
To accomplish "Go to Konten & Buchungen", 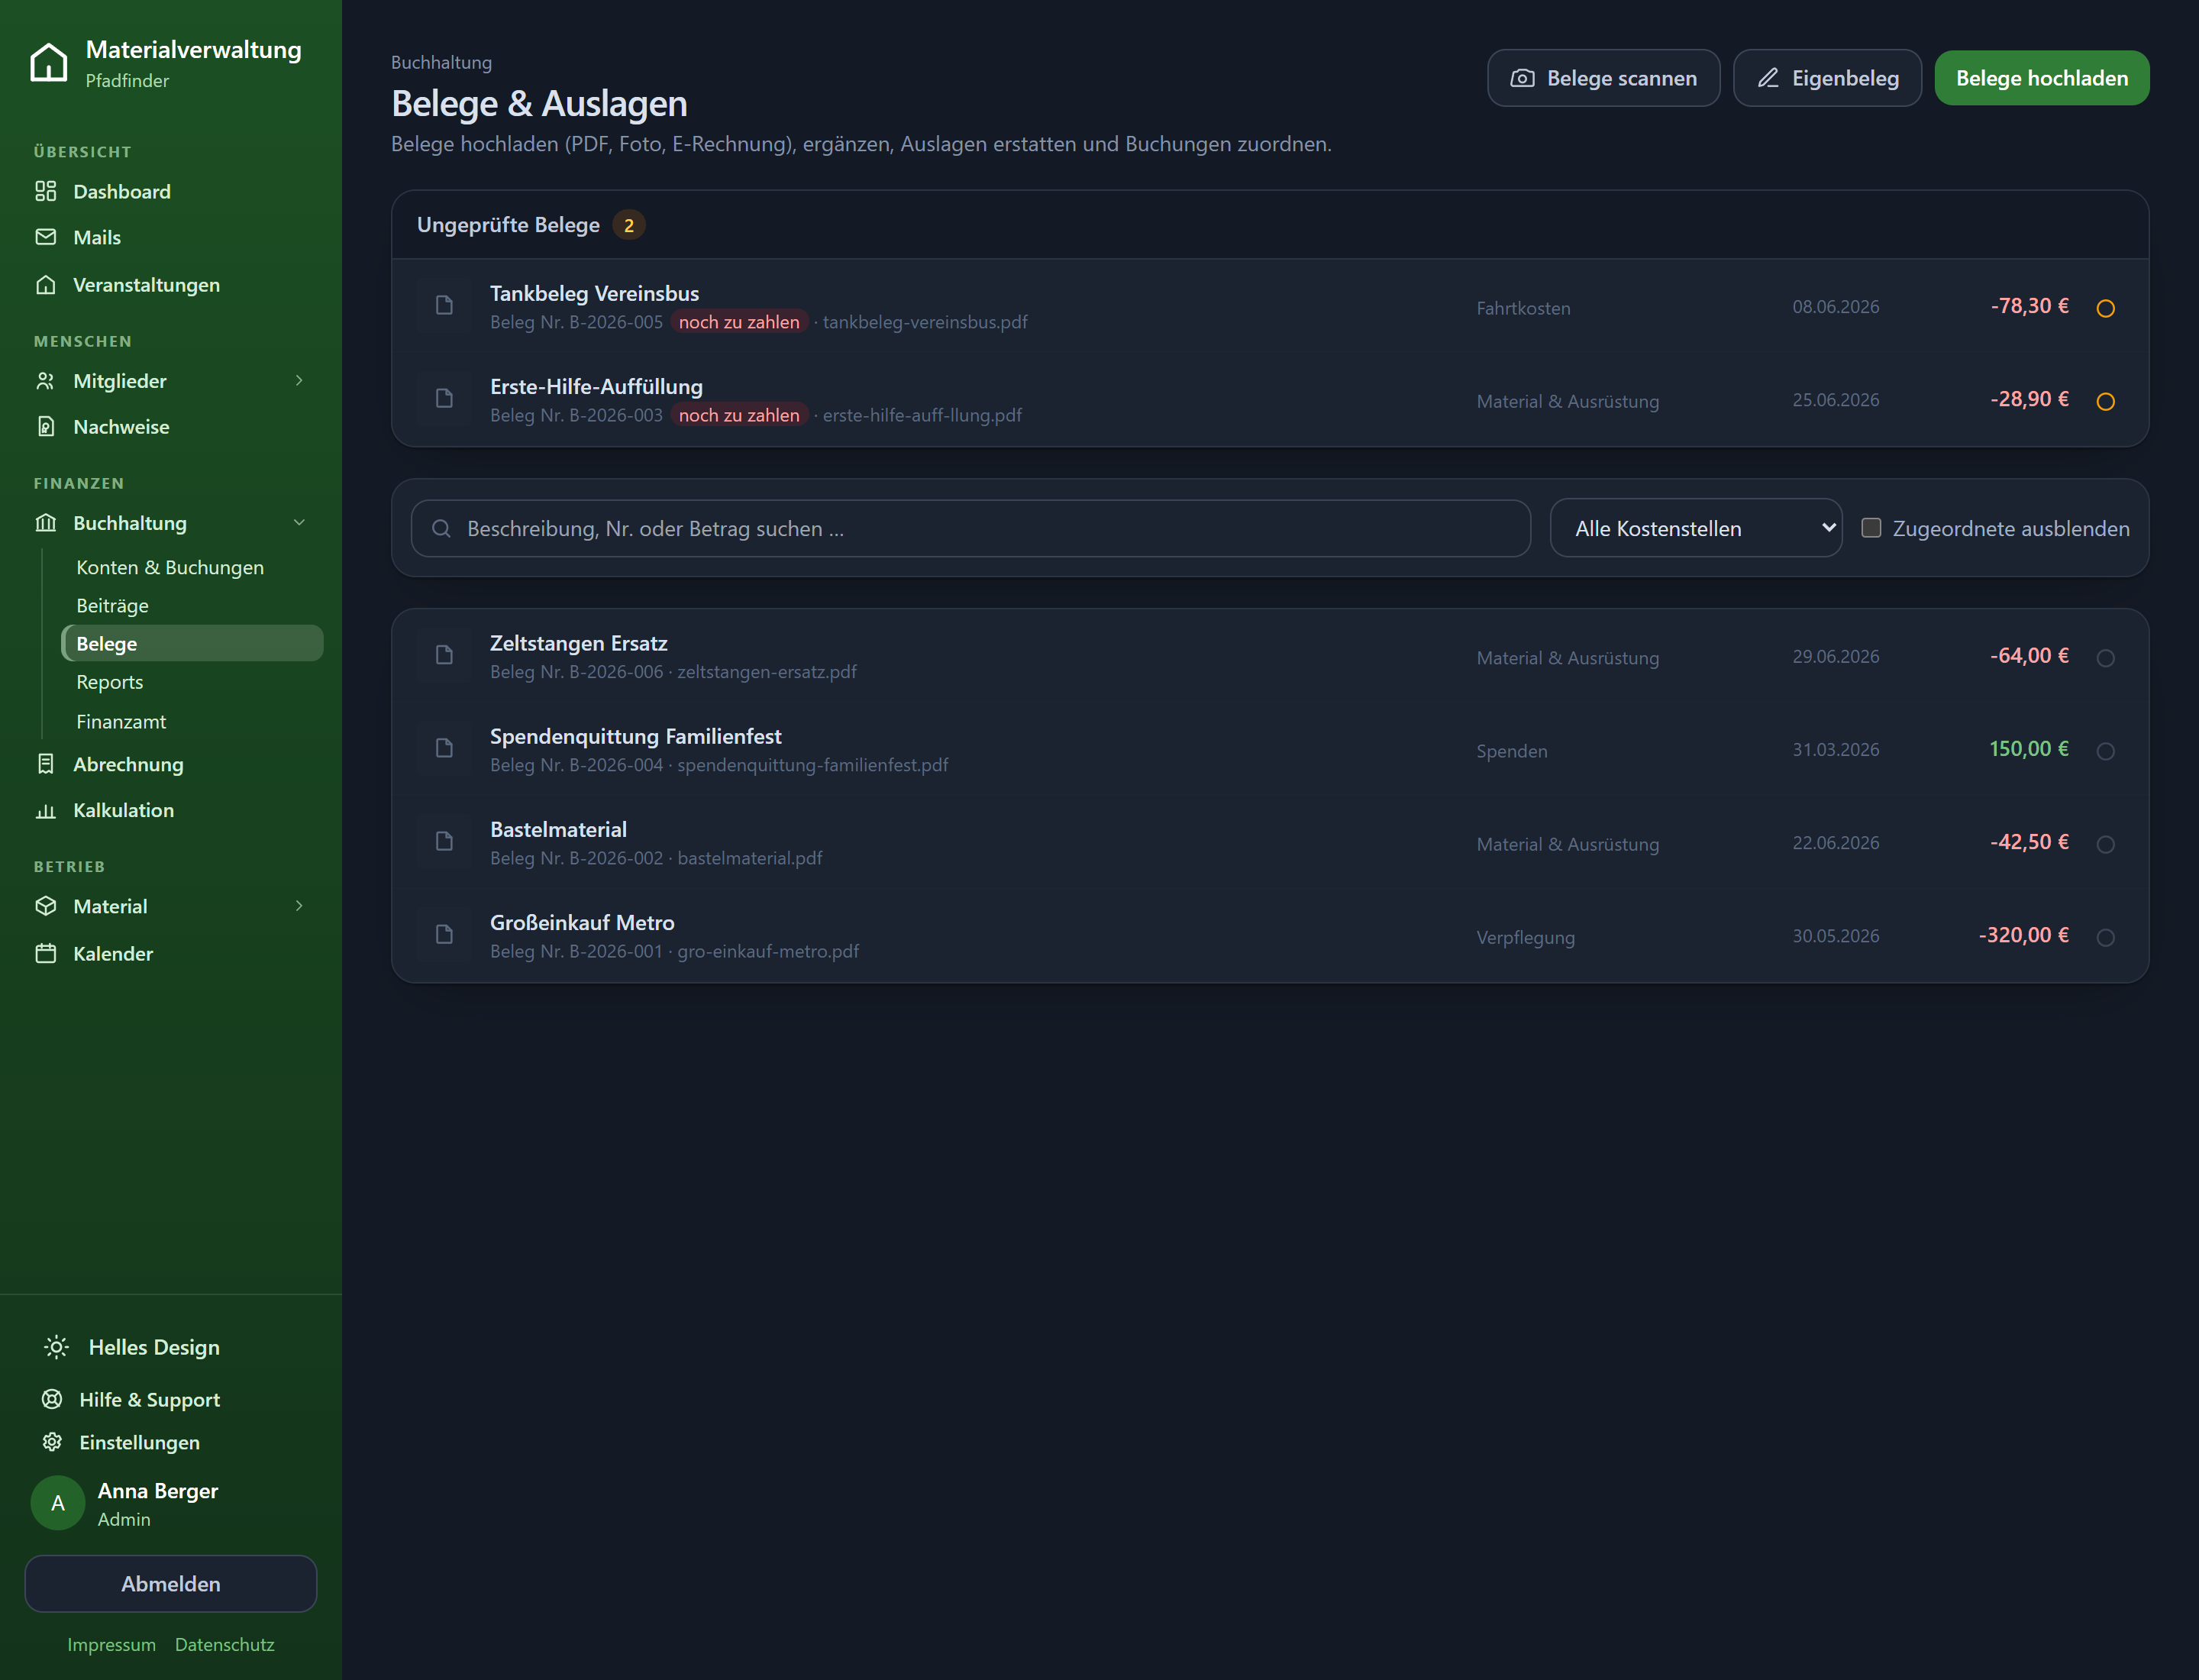I will [170, 567].
